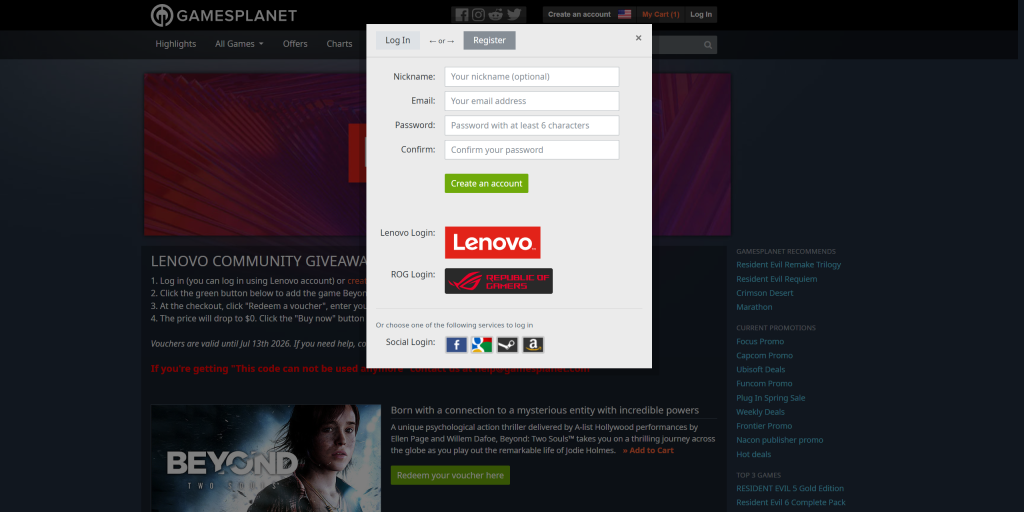Expand the All Games dropdown menu
The image size is (1024, 512).
pyautogui.click(x=239, y=44)
